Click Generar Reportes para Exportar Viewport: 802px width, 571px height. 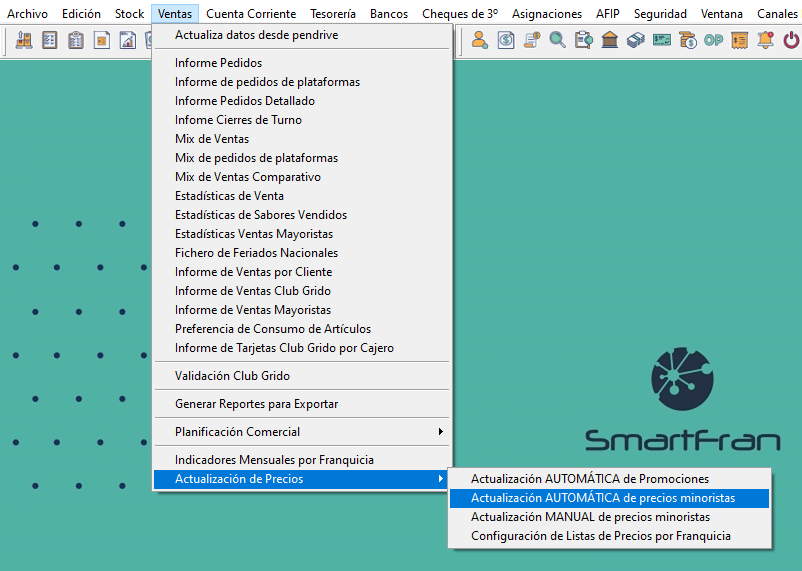(256, 404)
